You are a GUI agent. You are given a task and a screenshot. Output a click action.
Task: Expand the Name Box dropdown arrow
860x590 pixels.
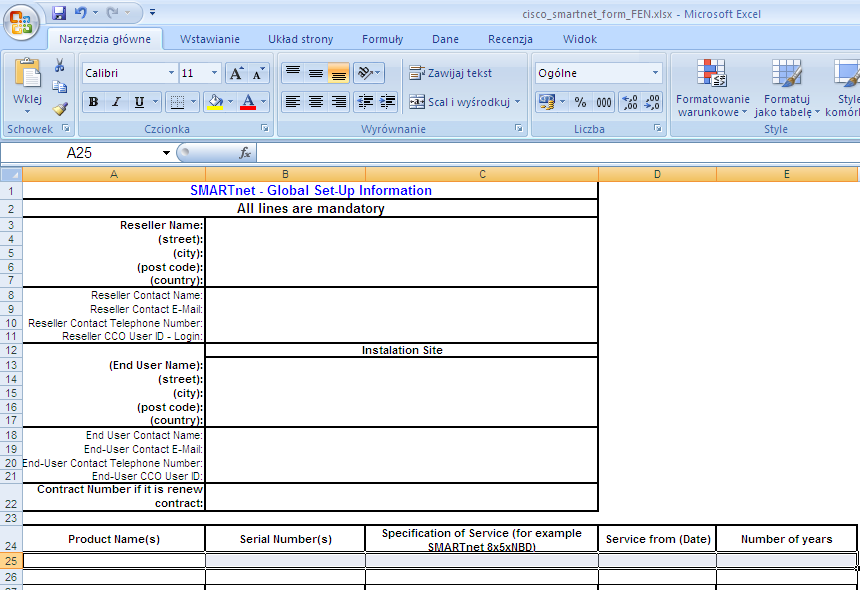166,153
